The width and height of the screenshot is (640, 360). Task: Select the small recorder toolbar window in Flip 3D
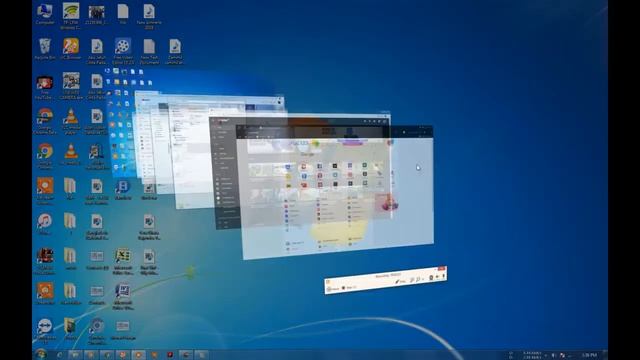coord(385,280)
